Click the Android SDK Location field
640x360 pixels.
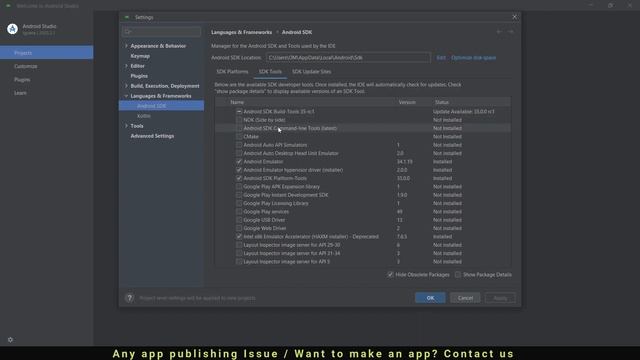click(348, 58)
